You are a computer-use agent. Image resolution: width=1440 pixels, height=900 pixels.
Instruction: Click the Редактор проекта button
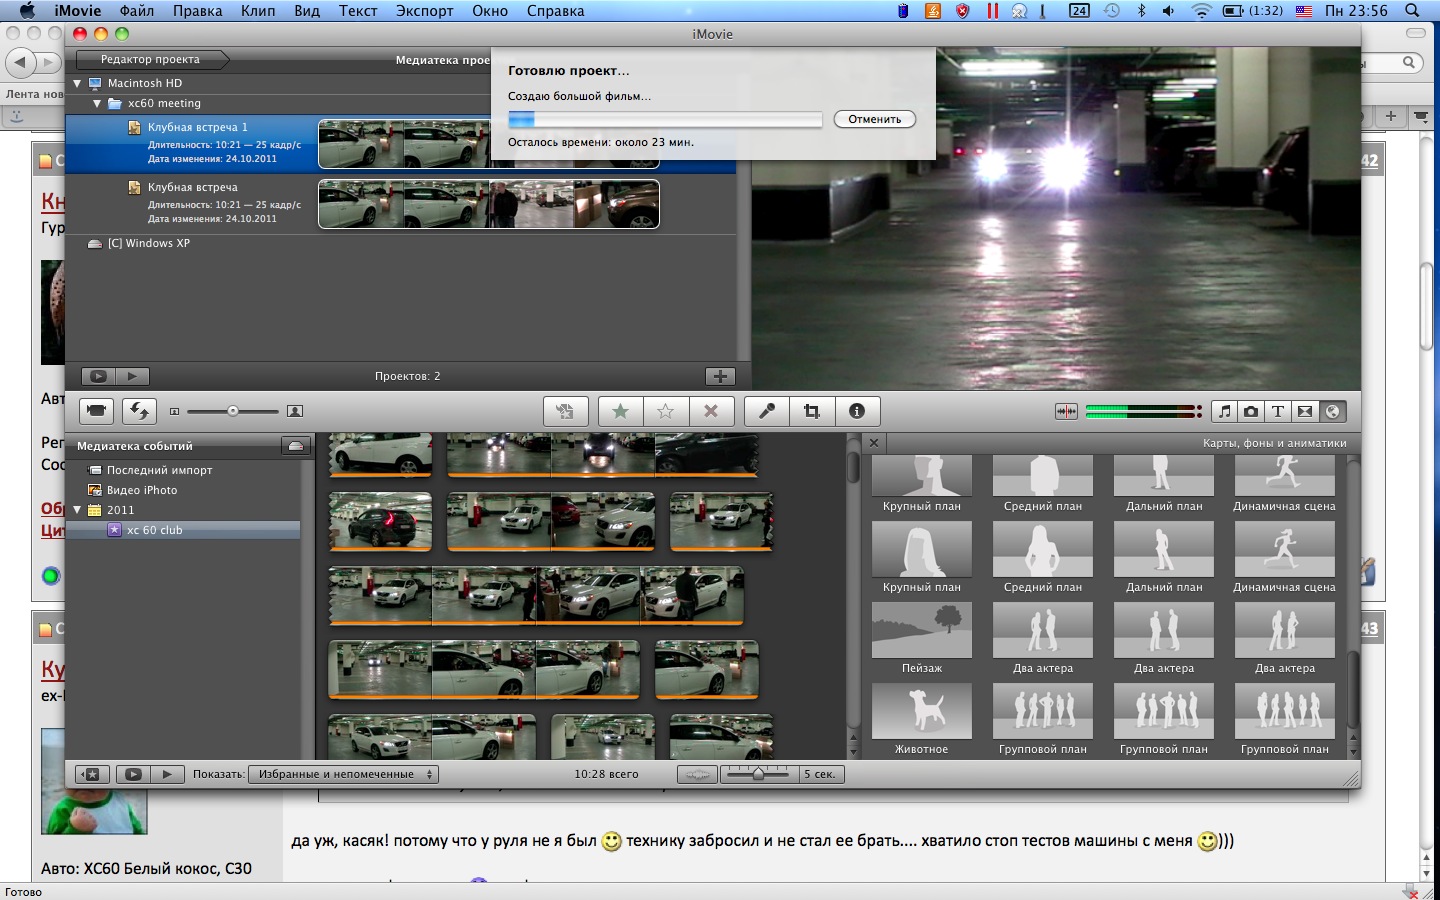[x=150, y=60]
